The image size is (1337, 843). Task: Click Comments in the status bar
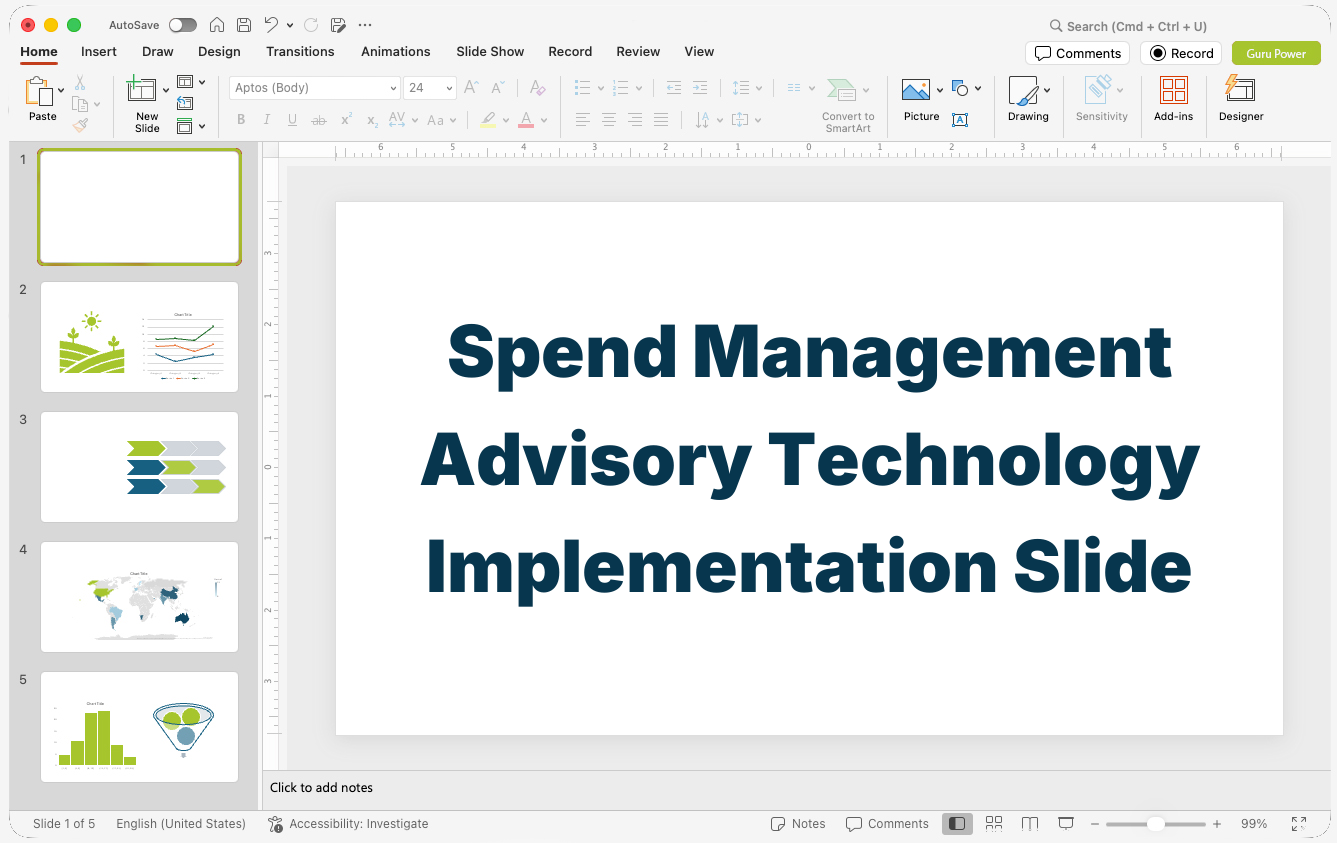pos(887,824)
